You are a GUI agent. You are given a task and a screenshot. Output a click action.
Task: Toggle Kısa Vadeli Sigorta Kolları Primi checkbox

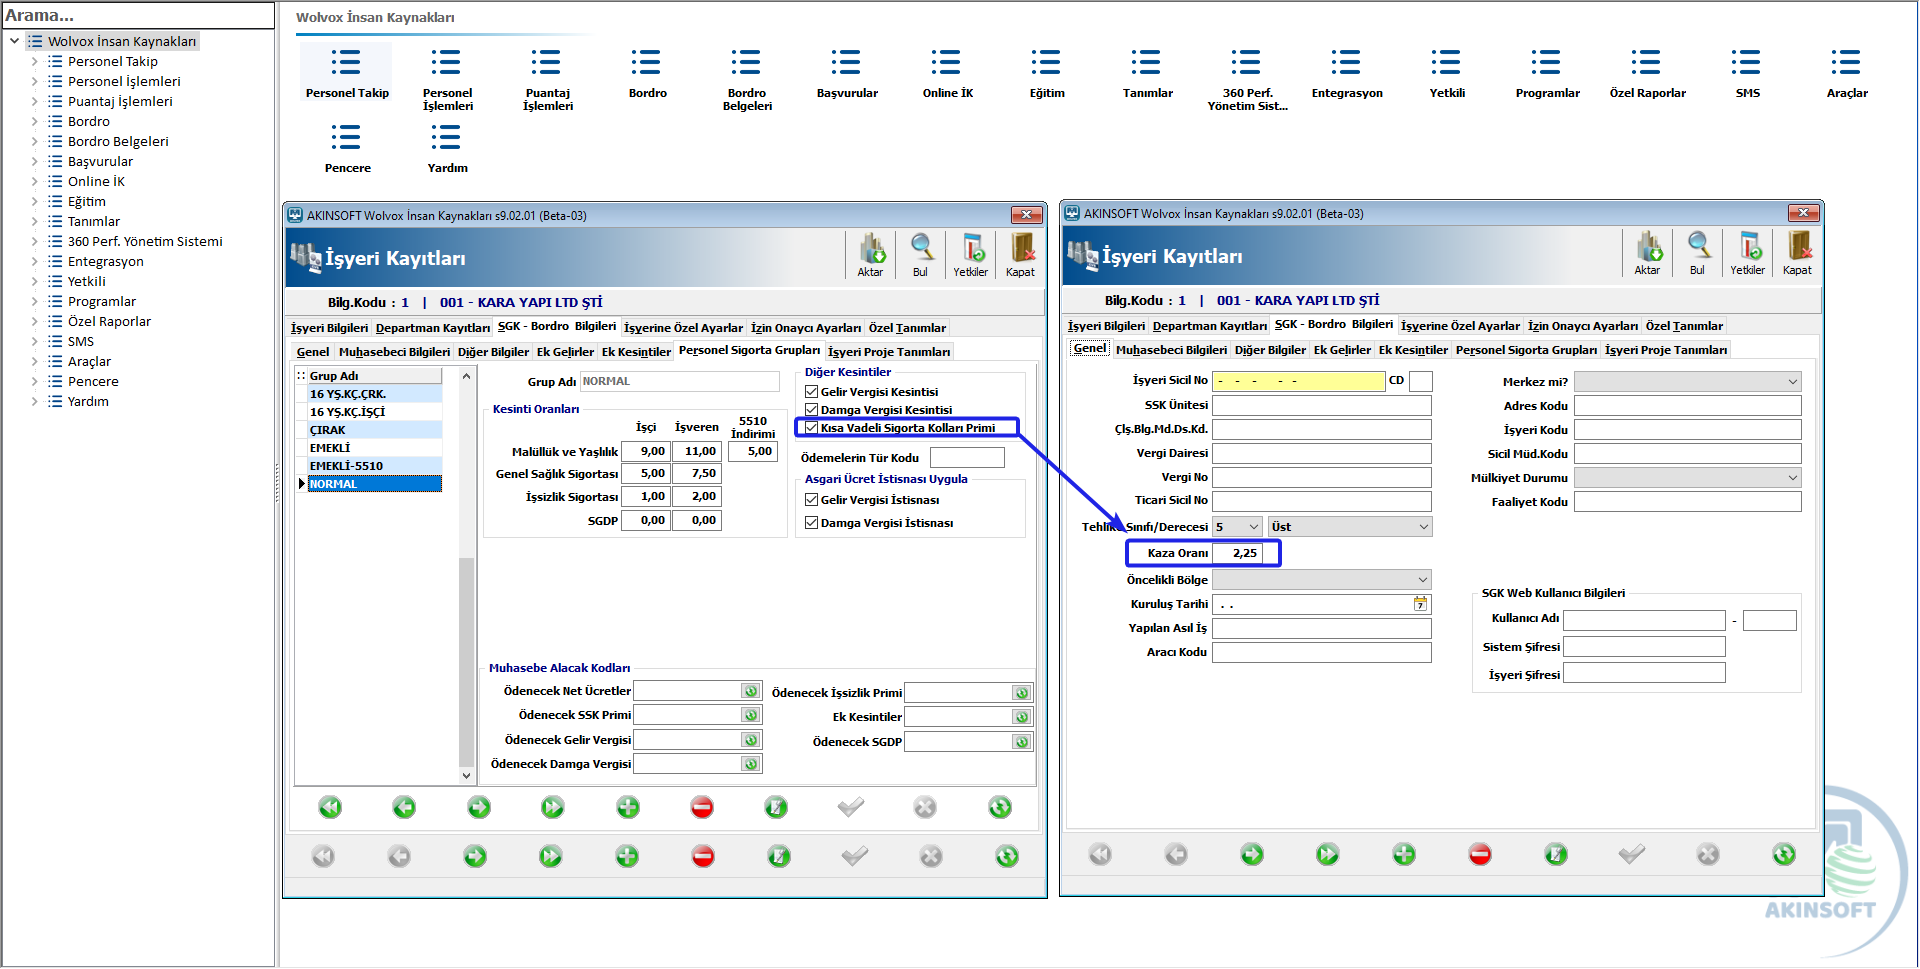(x=812, y=428)
